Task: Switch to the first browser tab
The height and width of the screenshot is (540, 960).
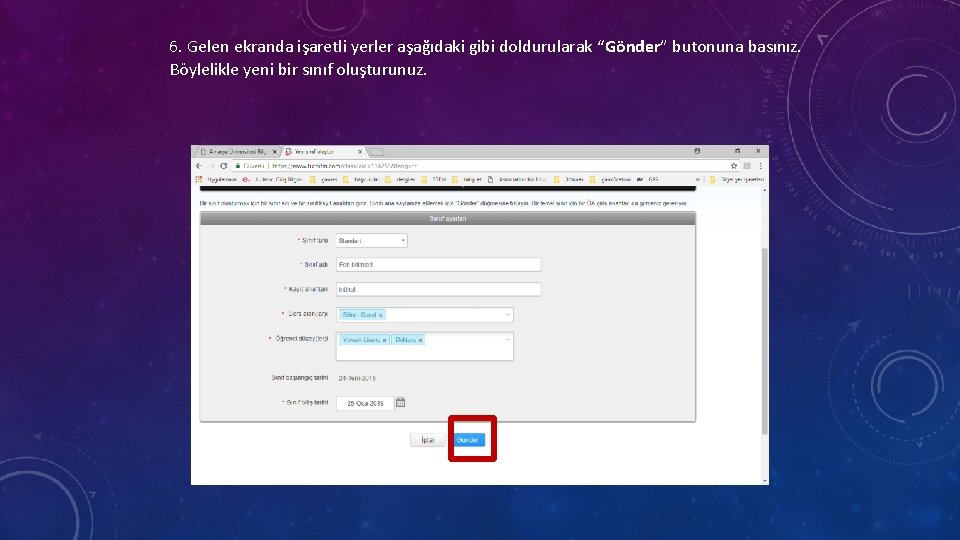Action: pyautogui.click(x=236, y=151)
